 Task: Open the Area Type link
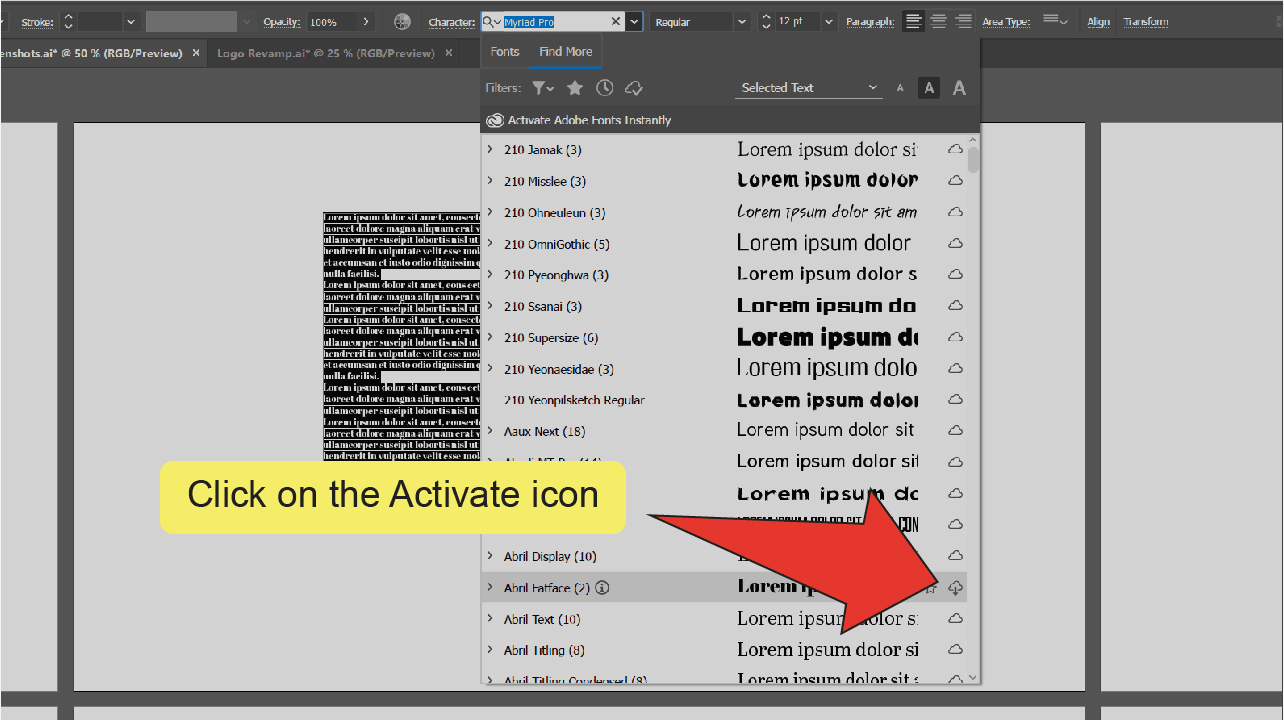pyautogui.click(x=1006, y=22)
